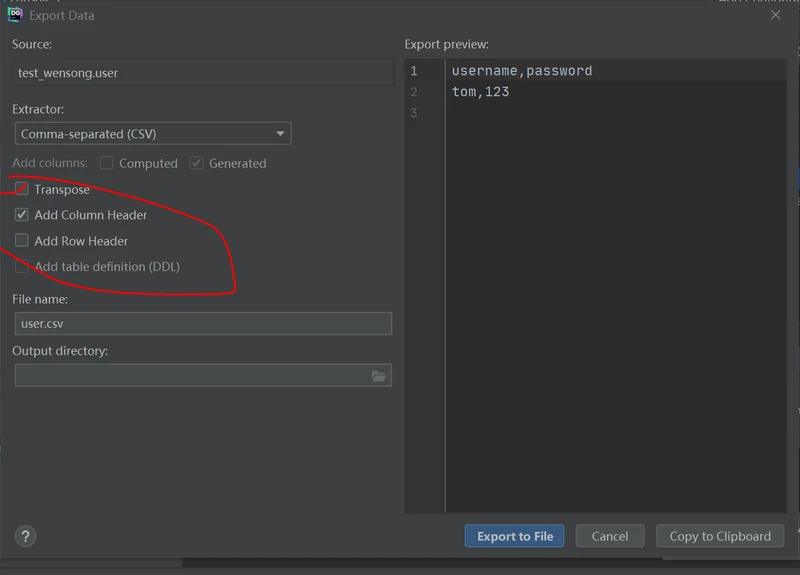Focus the Source field test_wensong.user
Screen dimensions: 800x575
[203, 72]
